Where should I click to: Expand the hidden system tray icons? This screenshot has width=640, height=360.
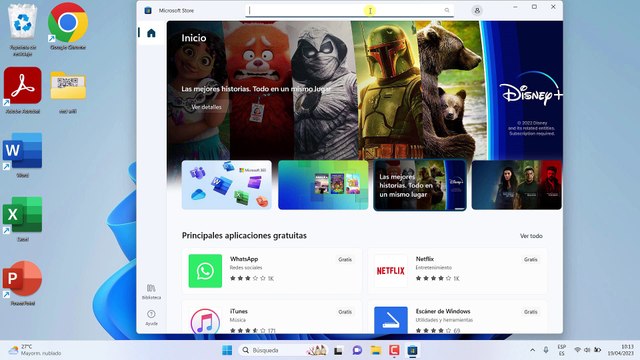pos(532,350)
